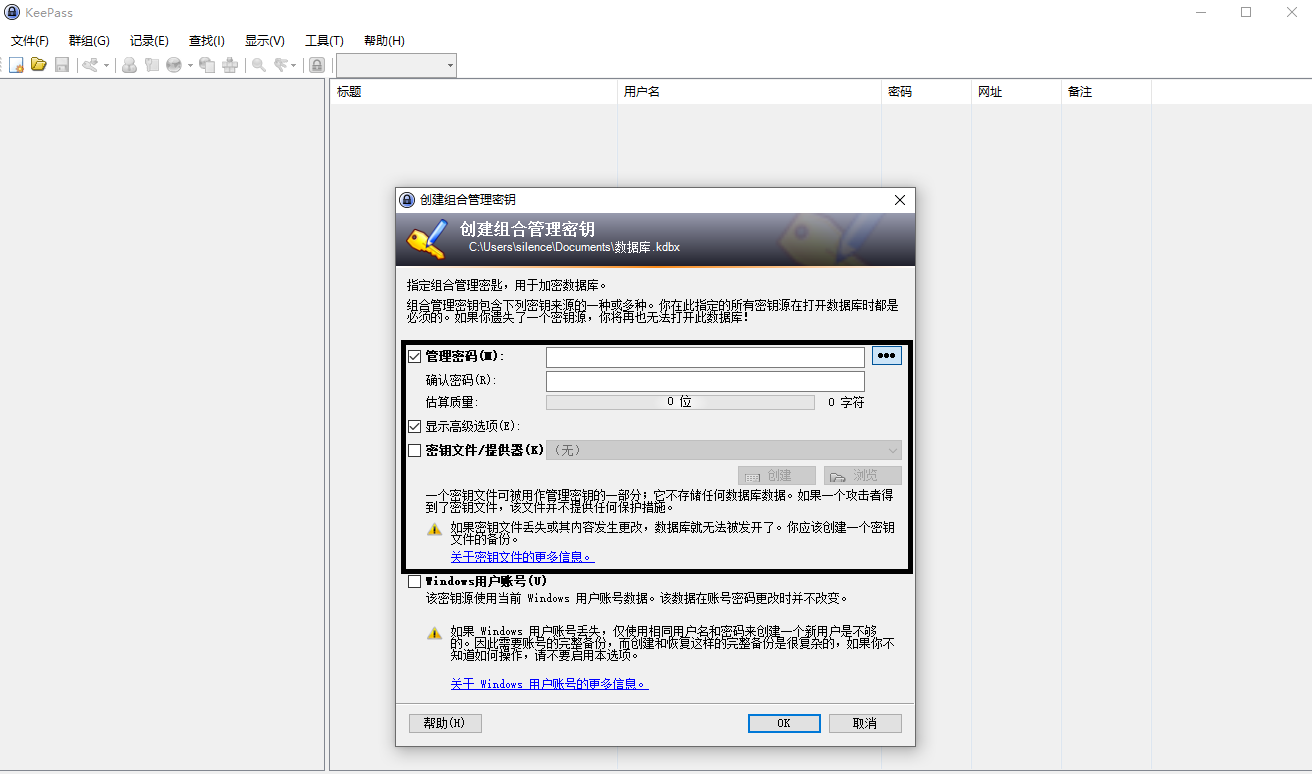Click the 帮助(H) button in dialog
This screenshot has height=774, width=1312.
445,723
